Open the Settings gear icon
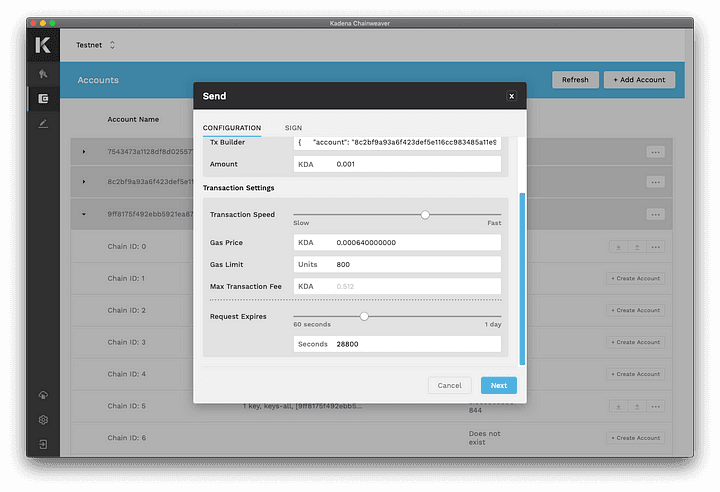 (x=43, y=419)
